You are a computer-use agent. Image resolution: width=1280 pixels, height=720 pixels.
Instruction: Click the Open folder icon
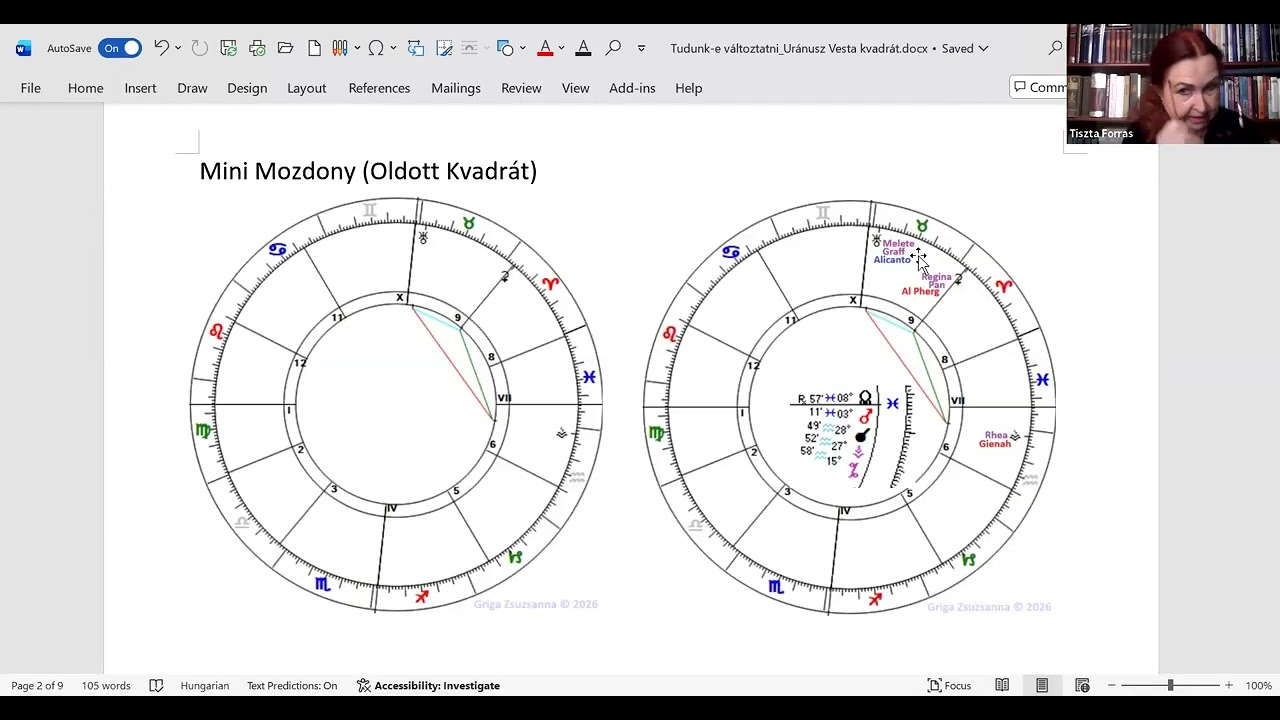tap(285, 48)
